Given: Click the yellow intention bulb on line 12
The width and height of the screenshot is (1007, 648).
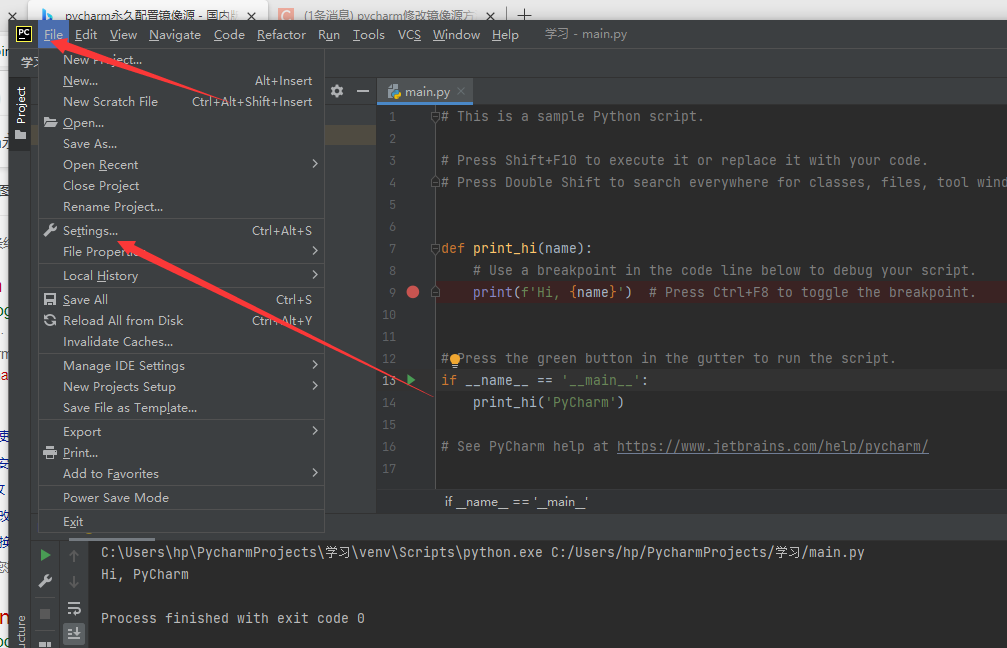Looking at the screenshot, I should pyautogui.click(x=454, y=359).
